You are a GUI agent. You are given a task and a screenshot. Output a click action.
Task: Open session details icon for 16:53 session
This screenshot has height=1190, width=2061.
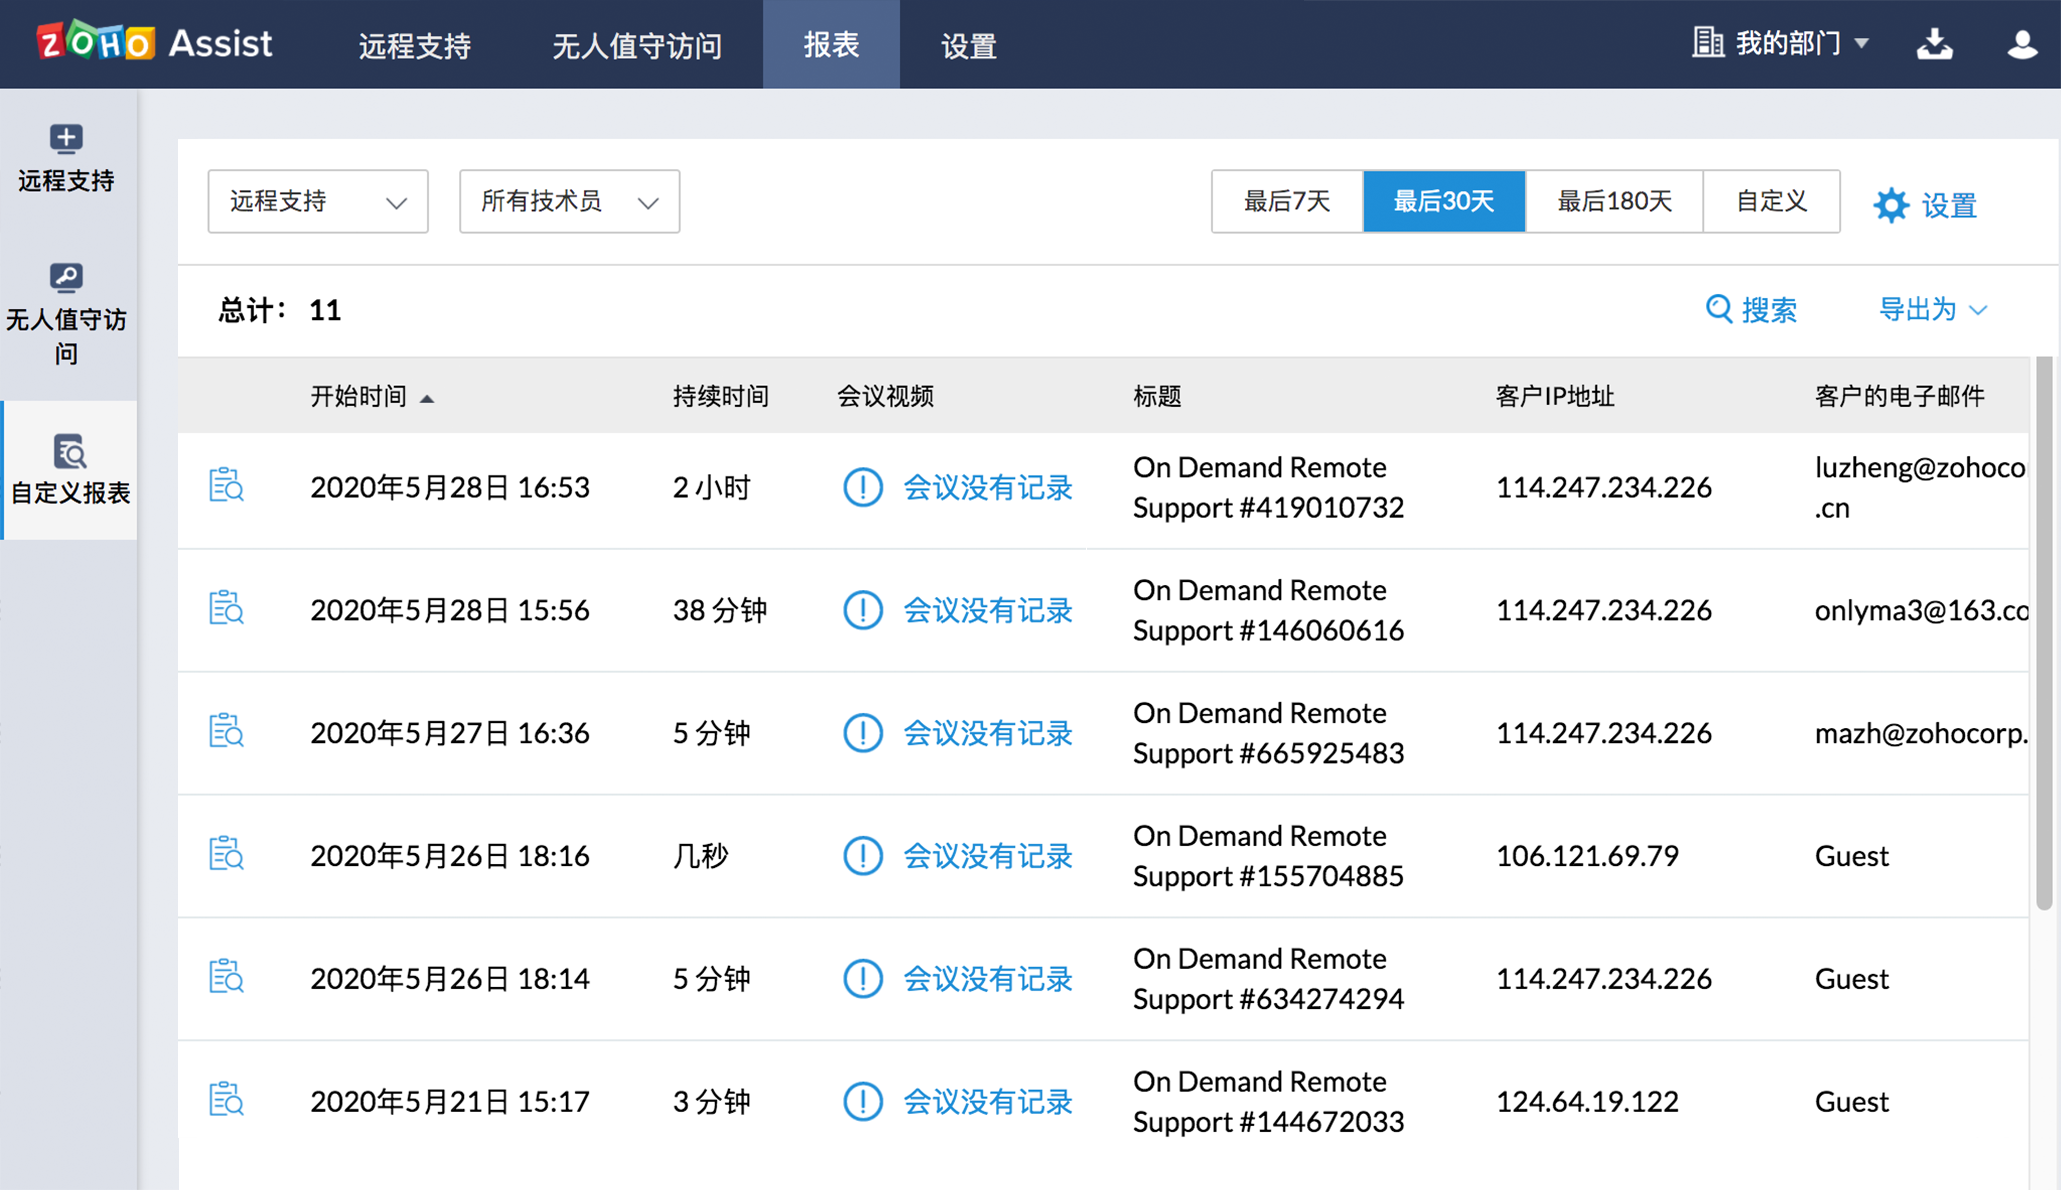226,486
